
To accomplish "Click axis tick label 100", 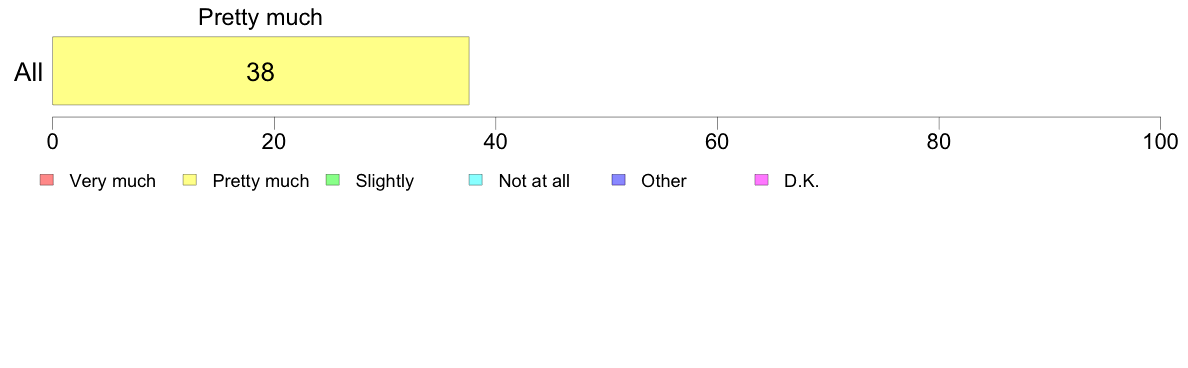I will coord(1161,142).
